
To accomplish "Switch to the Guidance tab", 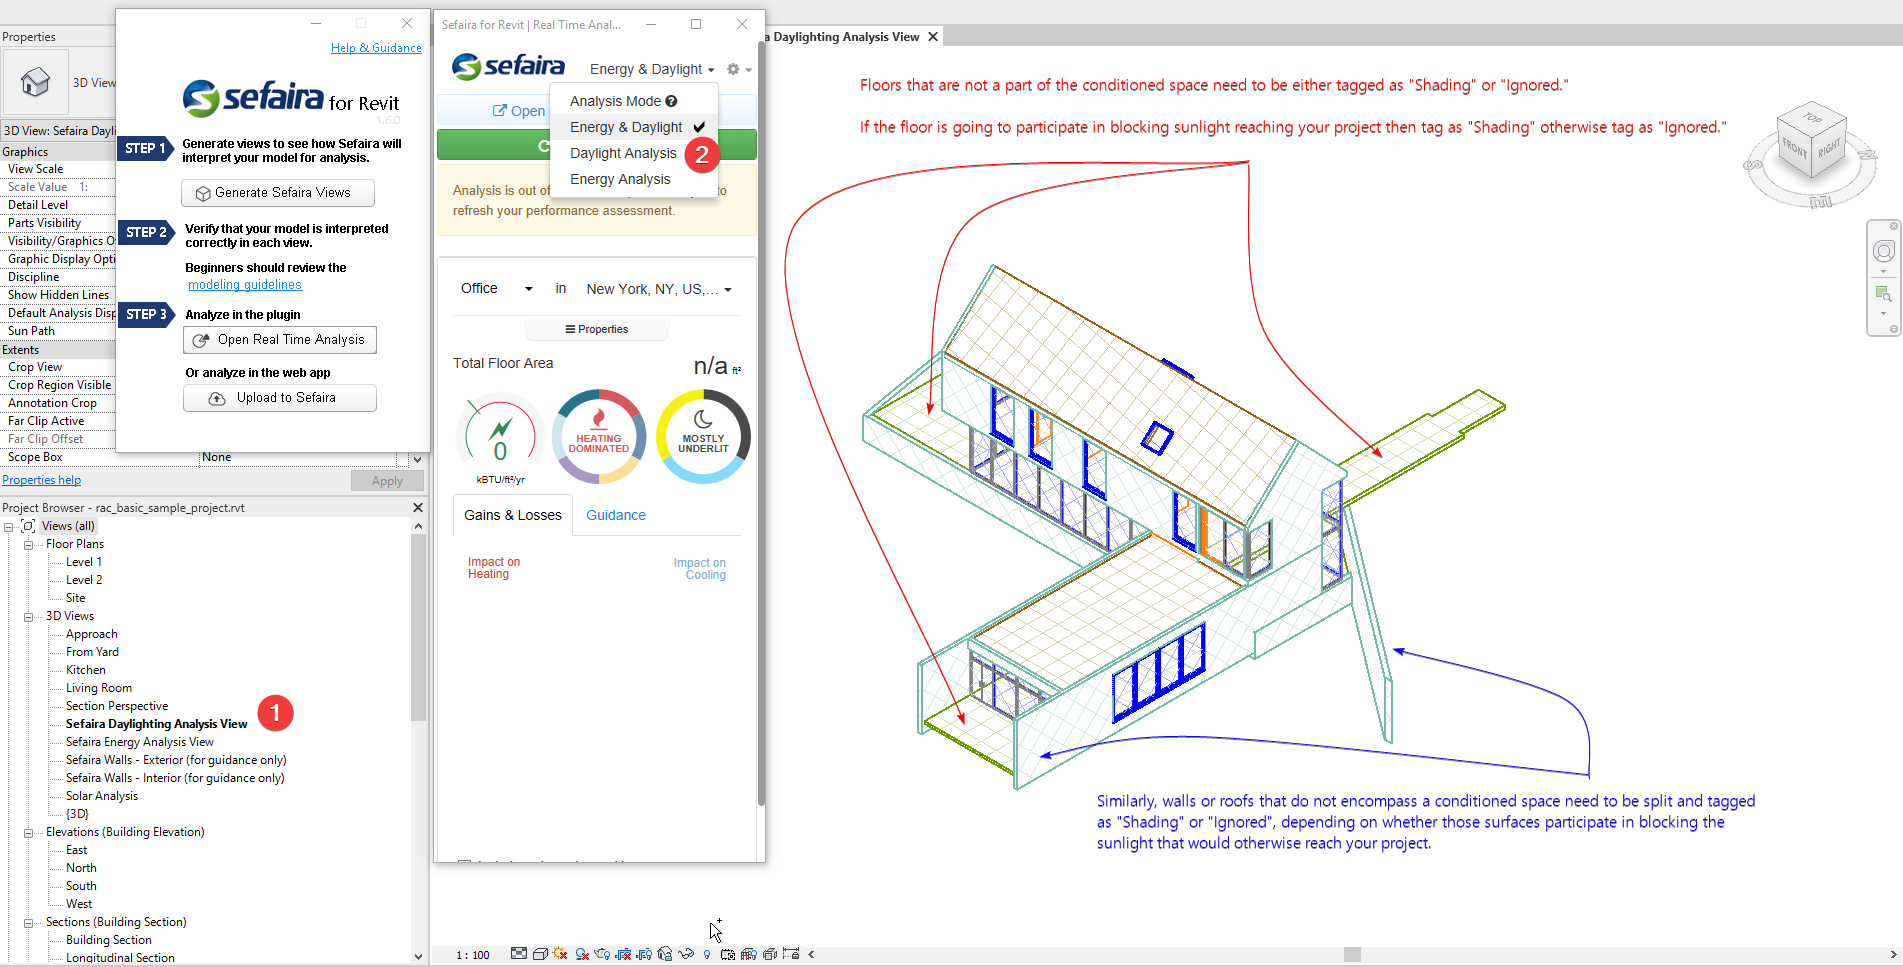I will tap(616, 515).
